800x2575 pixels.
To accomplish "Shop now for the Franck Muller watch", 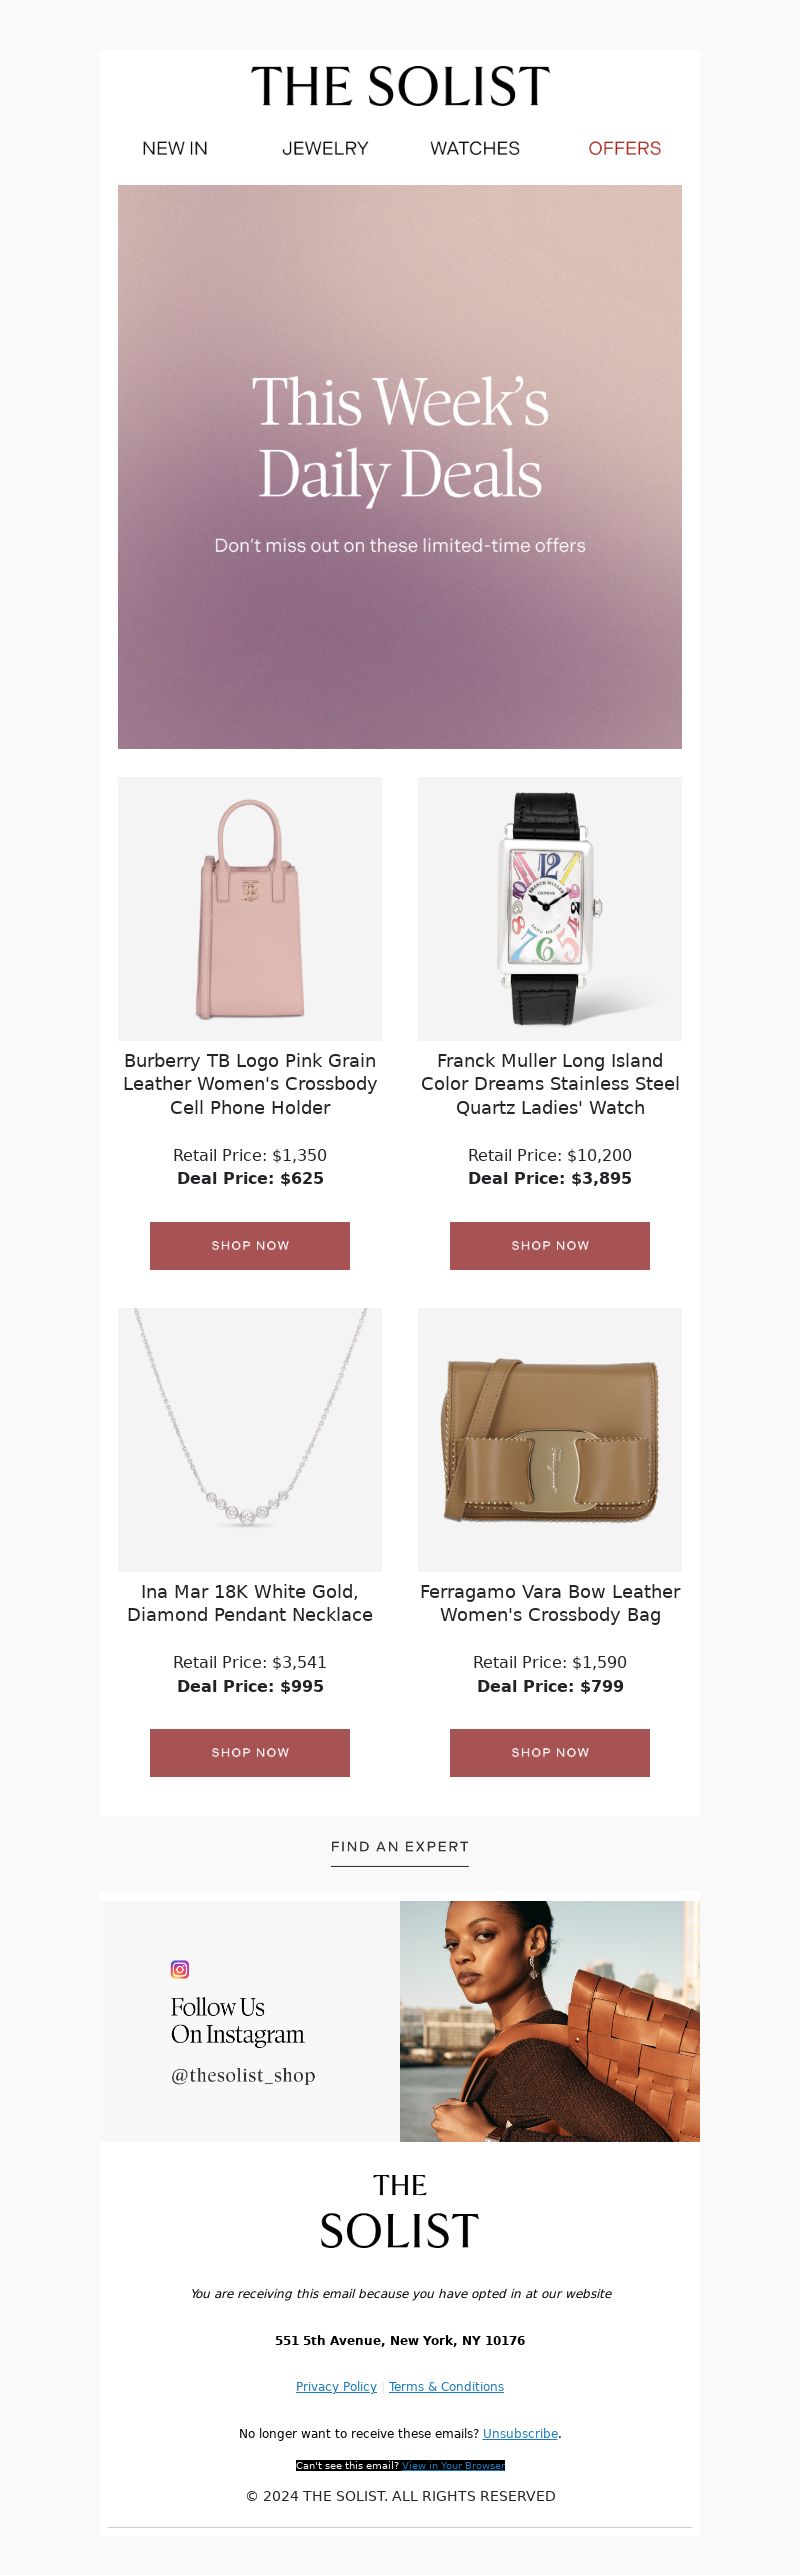I will pos(550,1246).
